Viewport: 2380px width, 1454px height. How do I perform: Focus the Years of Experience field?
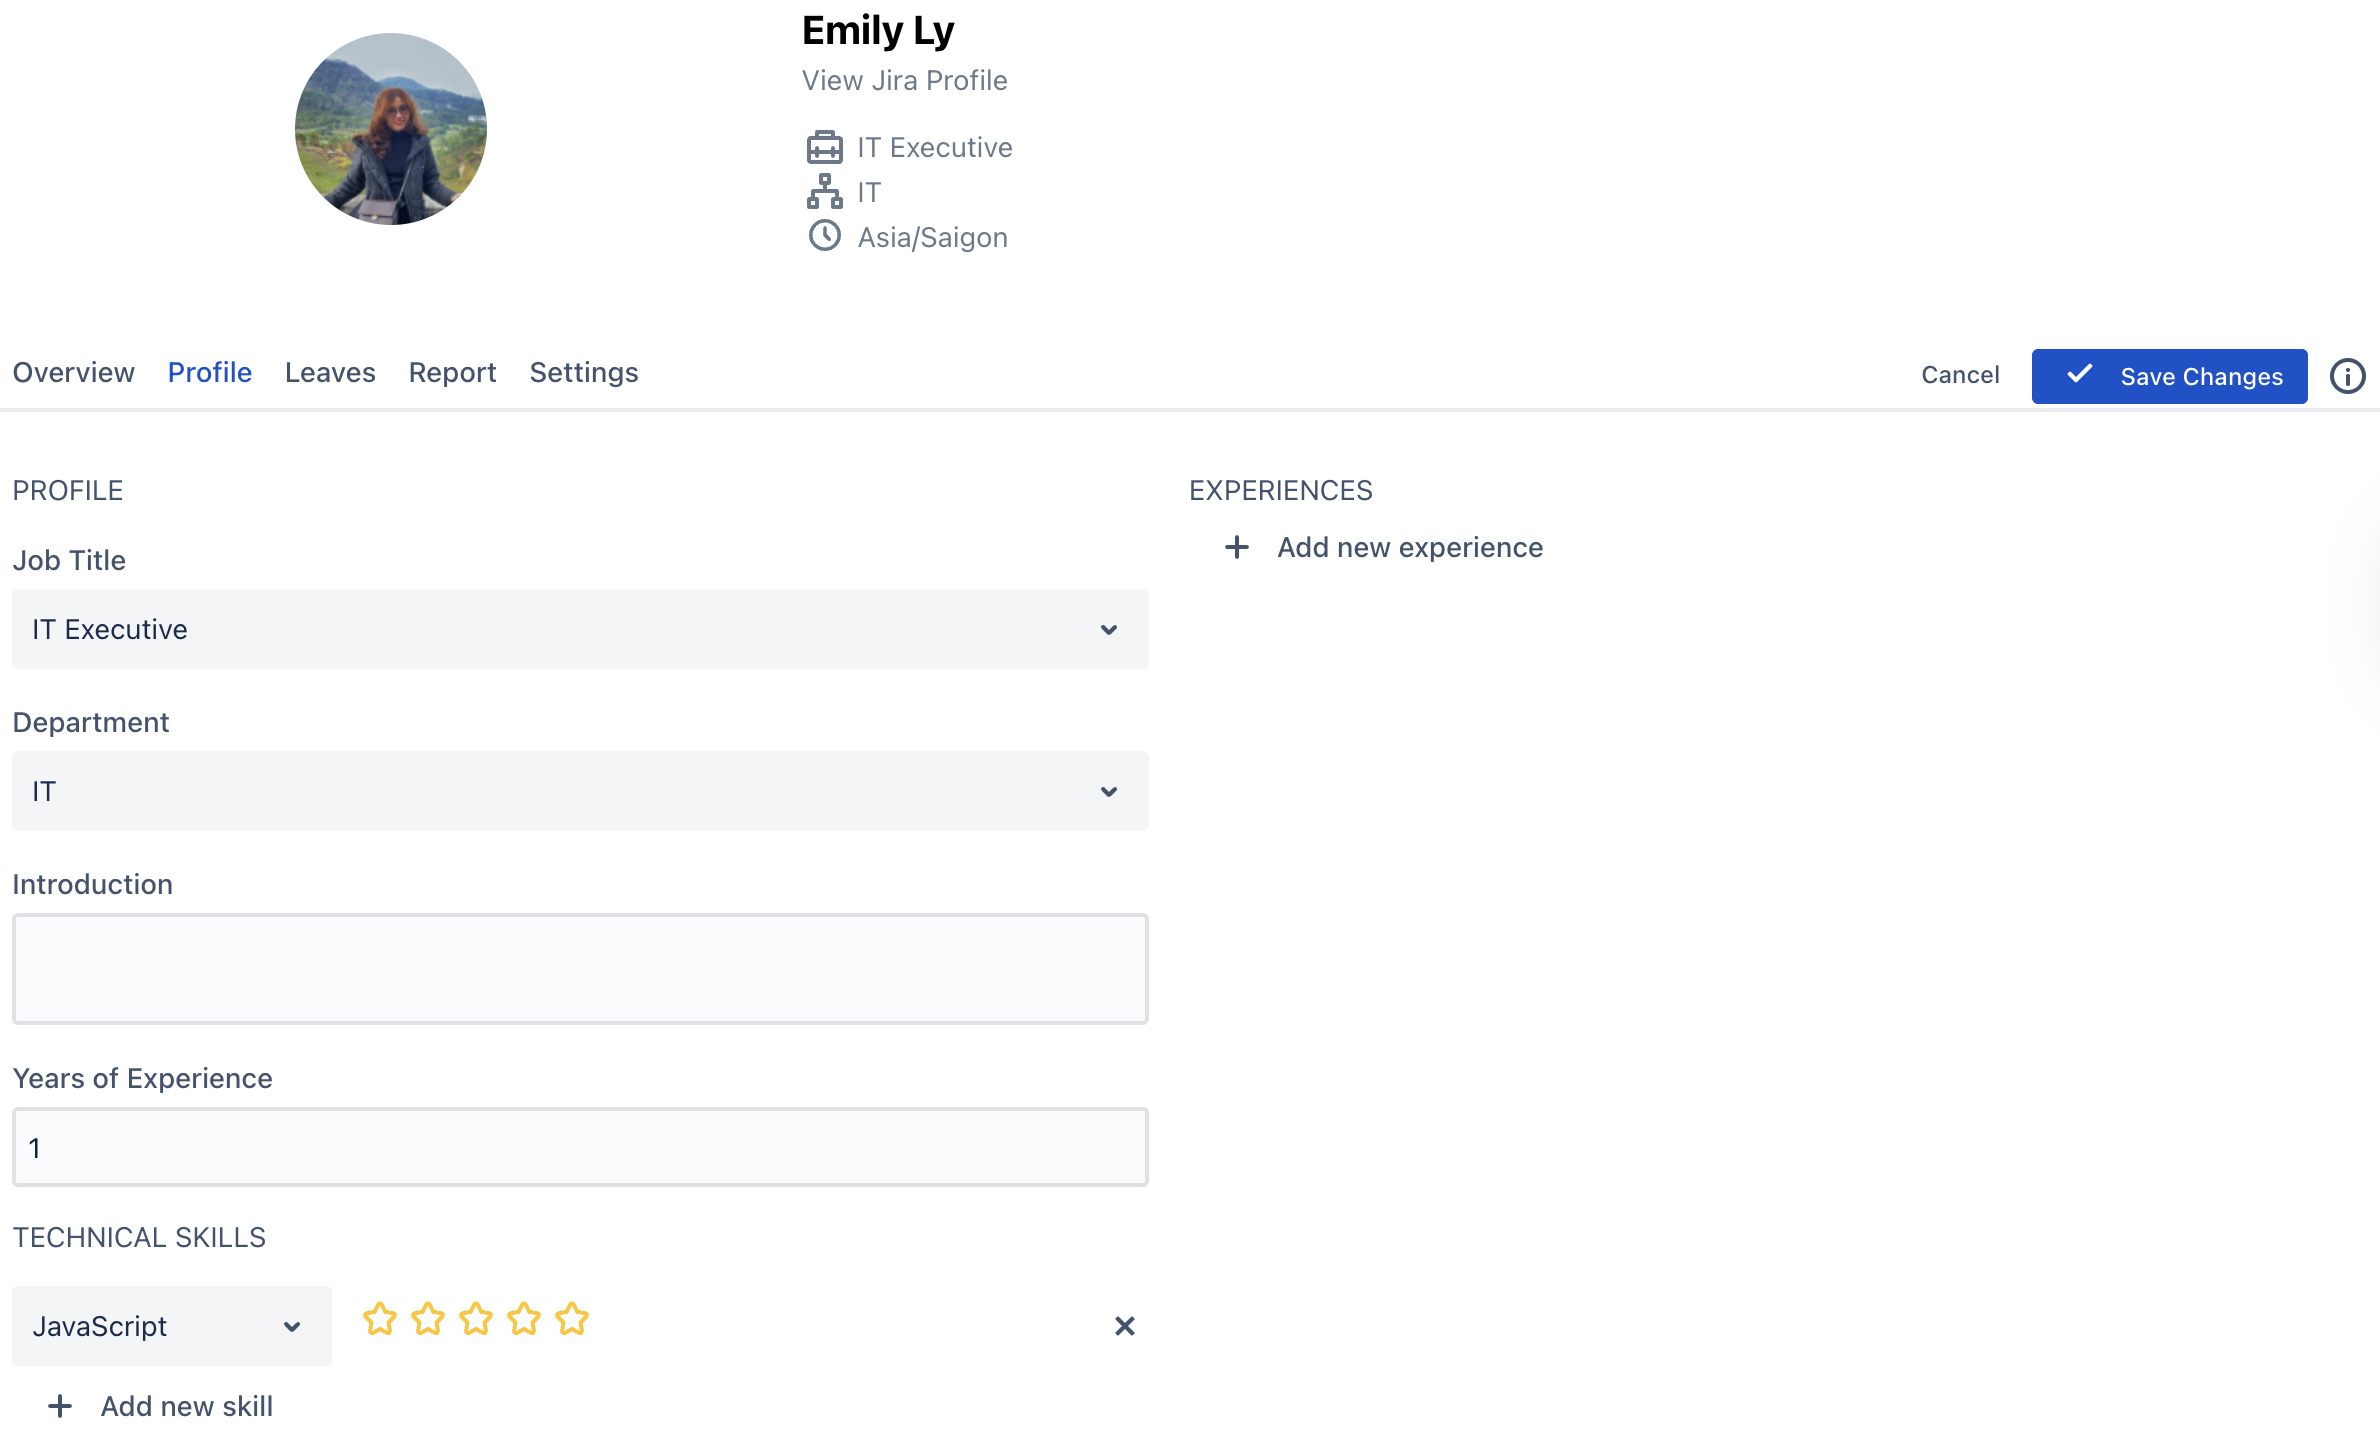(x=580, y=1147)
